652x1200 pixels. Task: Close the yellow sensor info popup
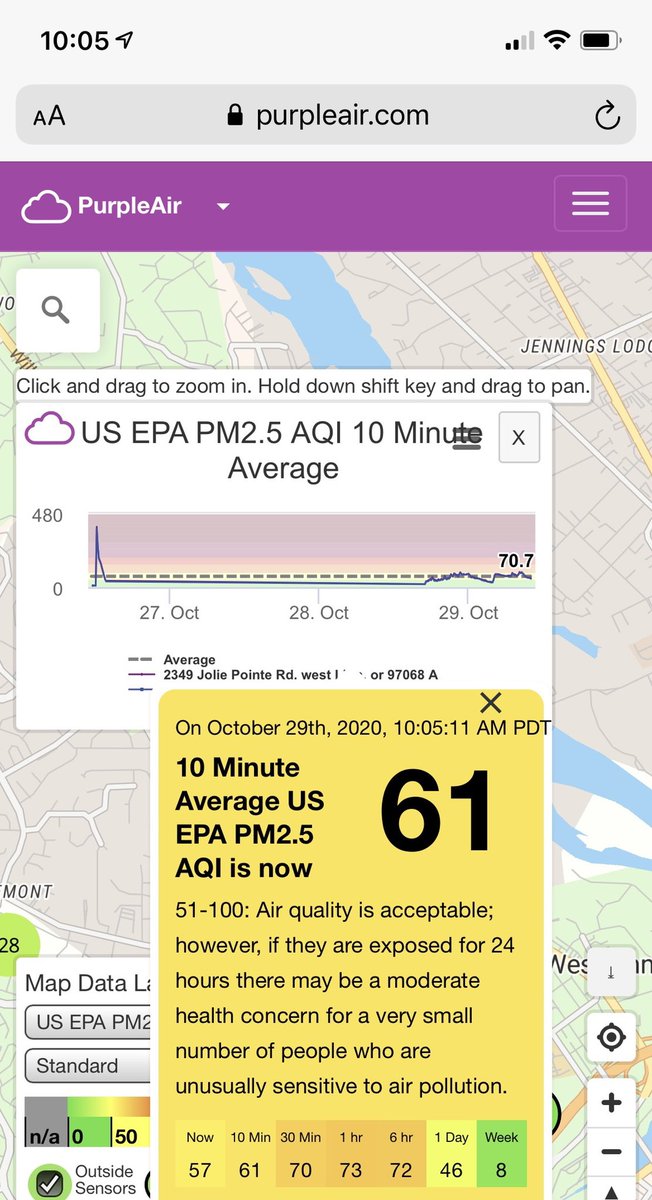490,702
